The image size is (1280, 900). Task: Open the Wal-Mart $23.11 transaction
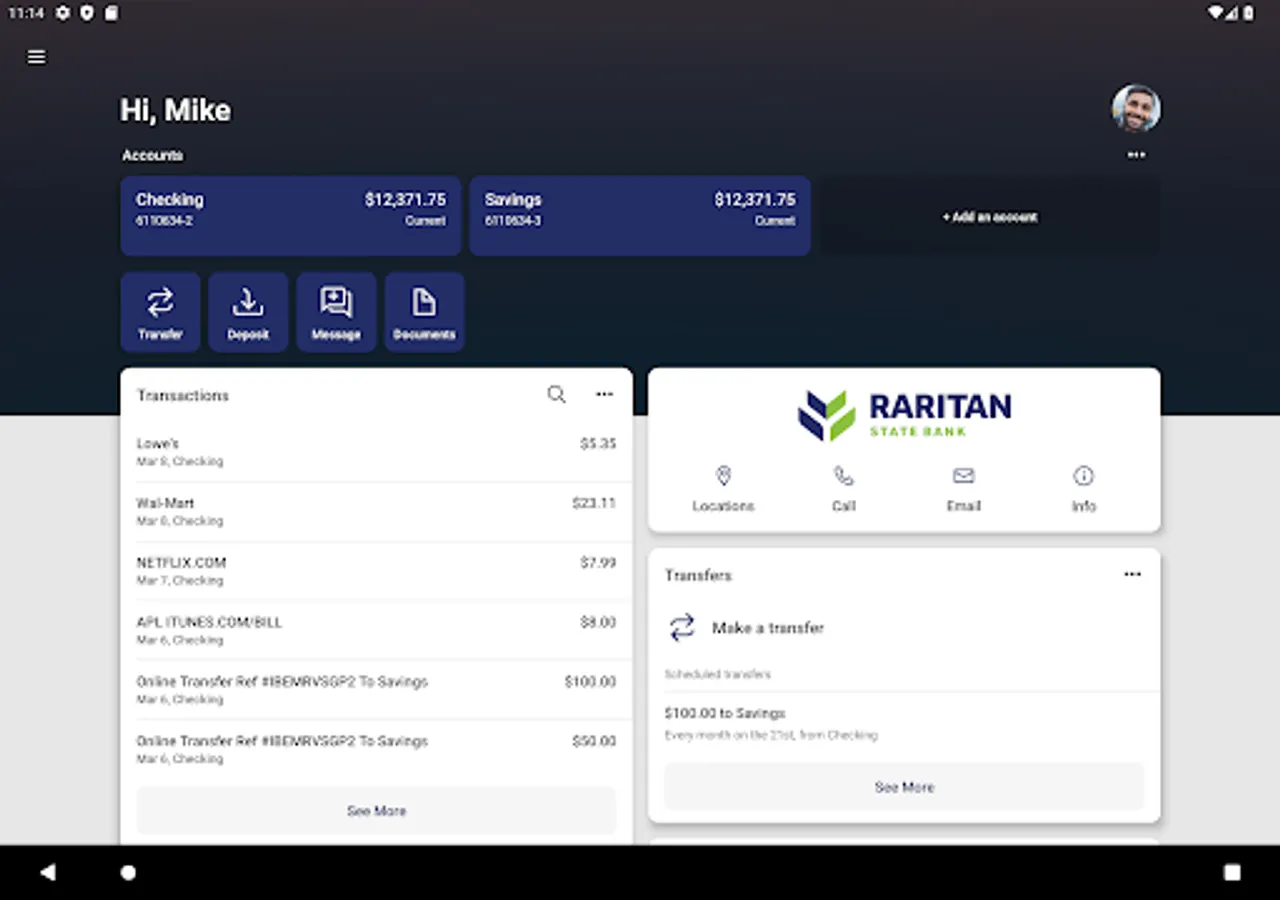[x=376, y=512]
